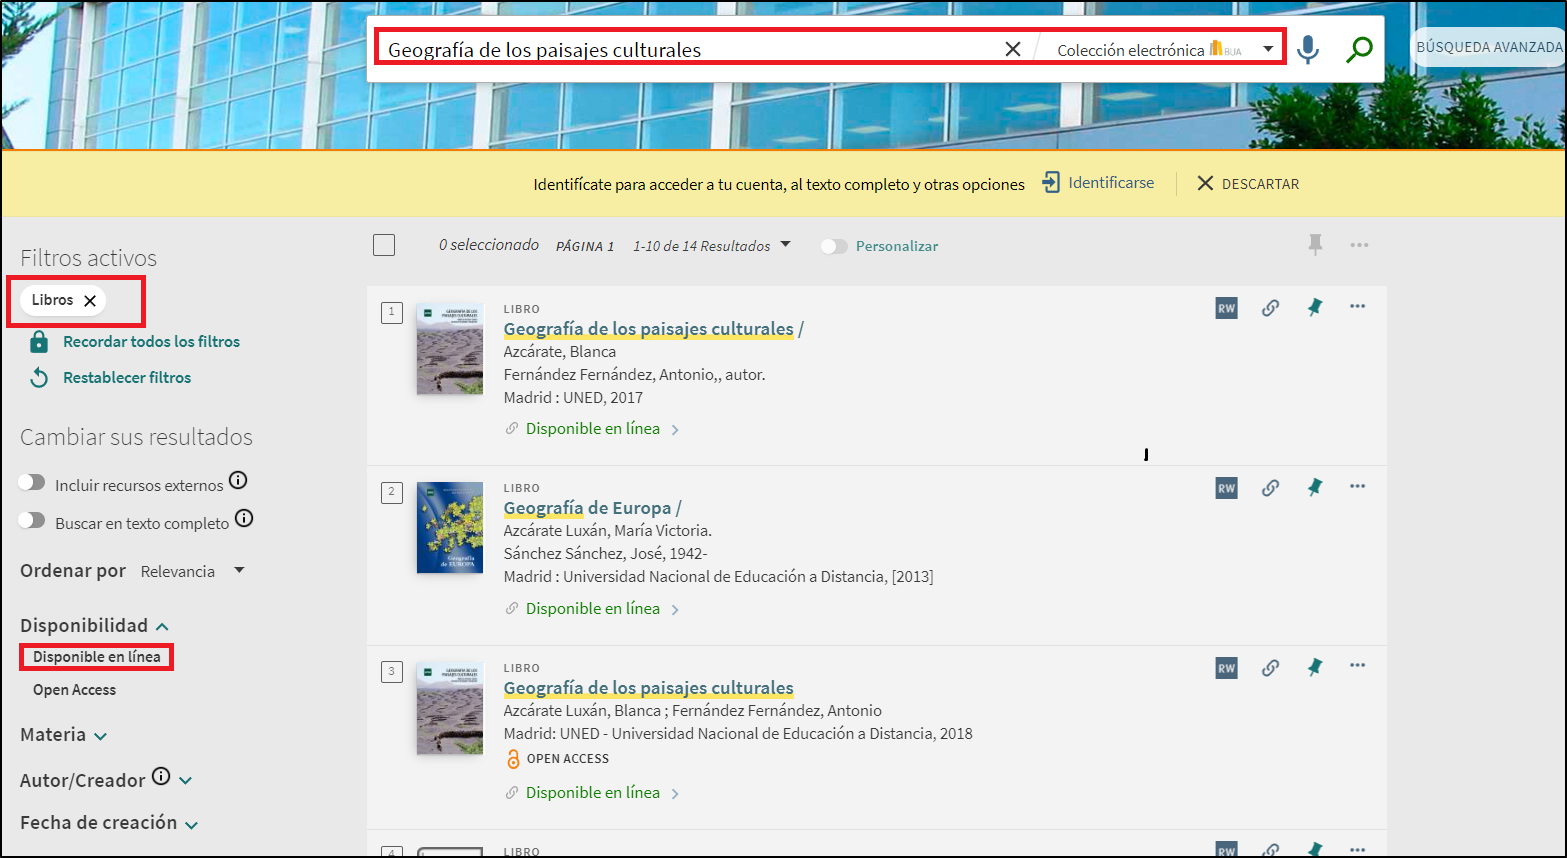Pin the third result to favorites

pyautogui.click(x=1314, y=667)
